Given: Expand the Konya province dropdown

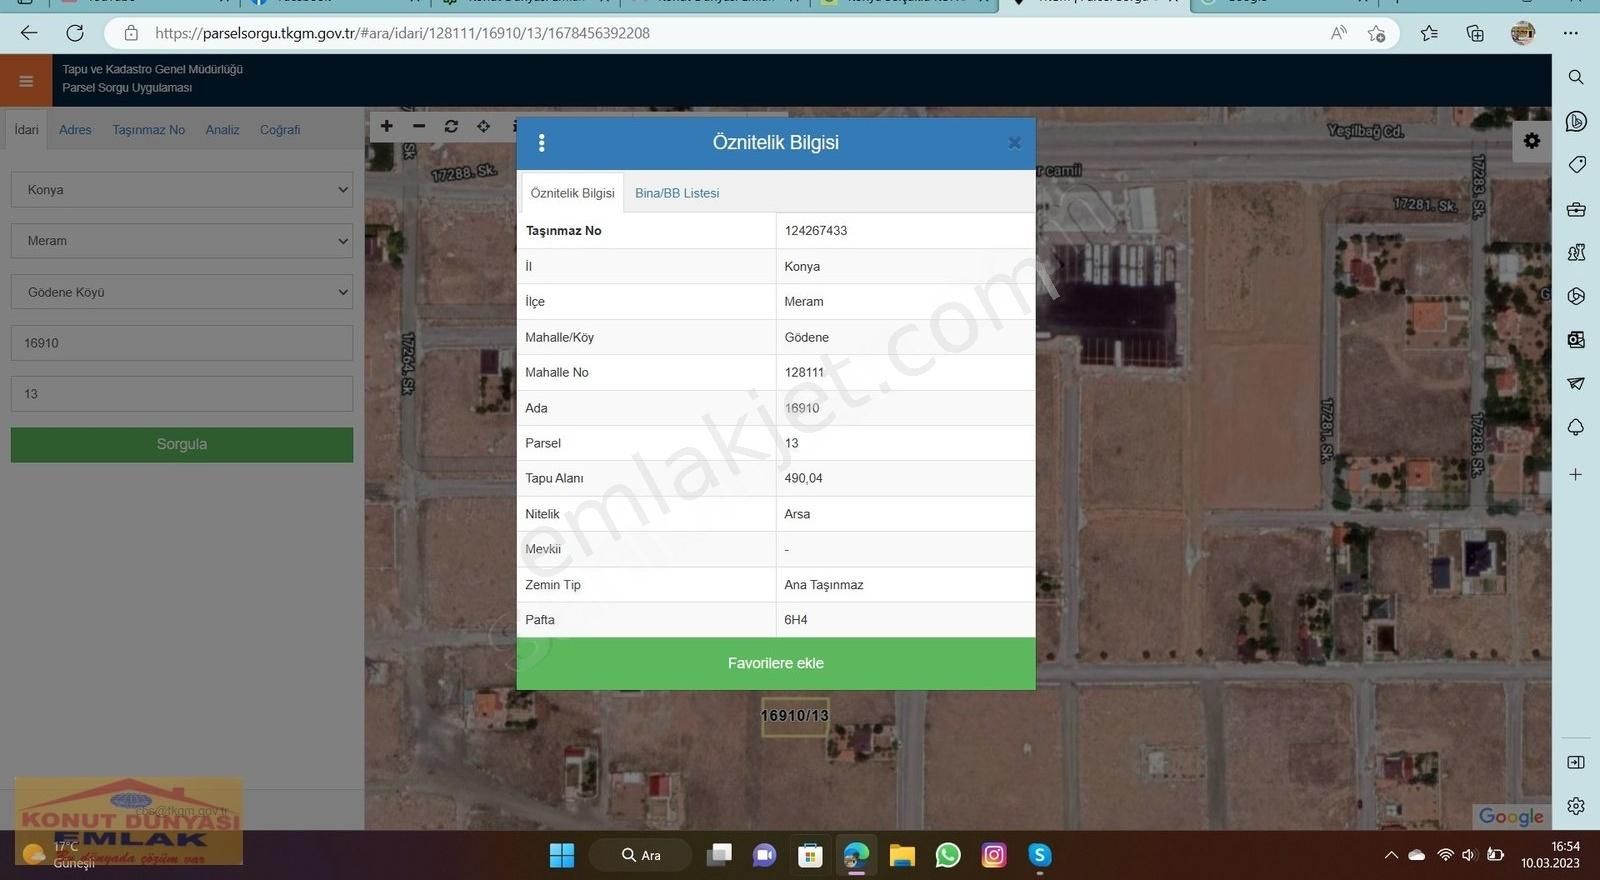Looking at the screenshot, I should click(x=182, y=190).
